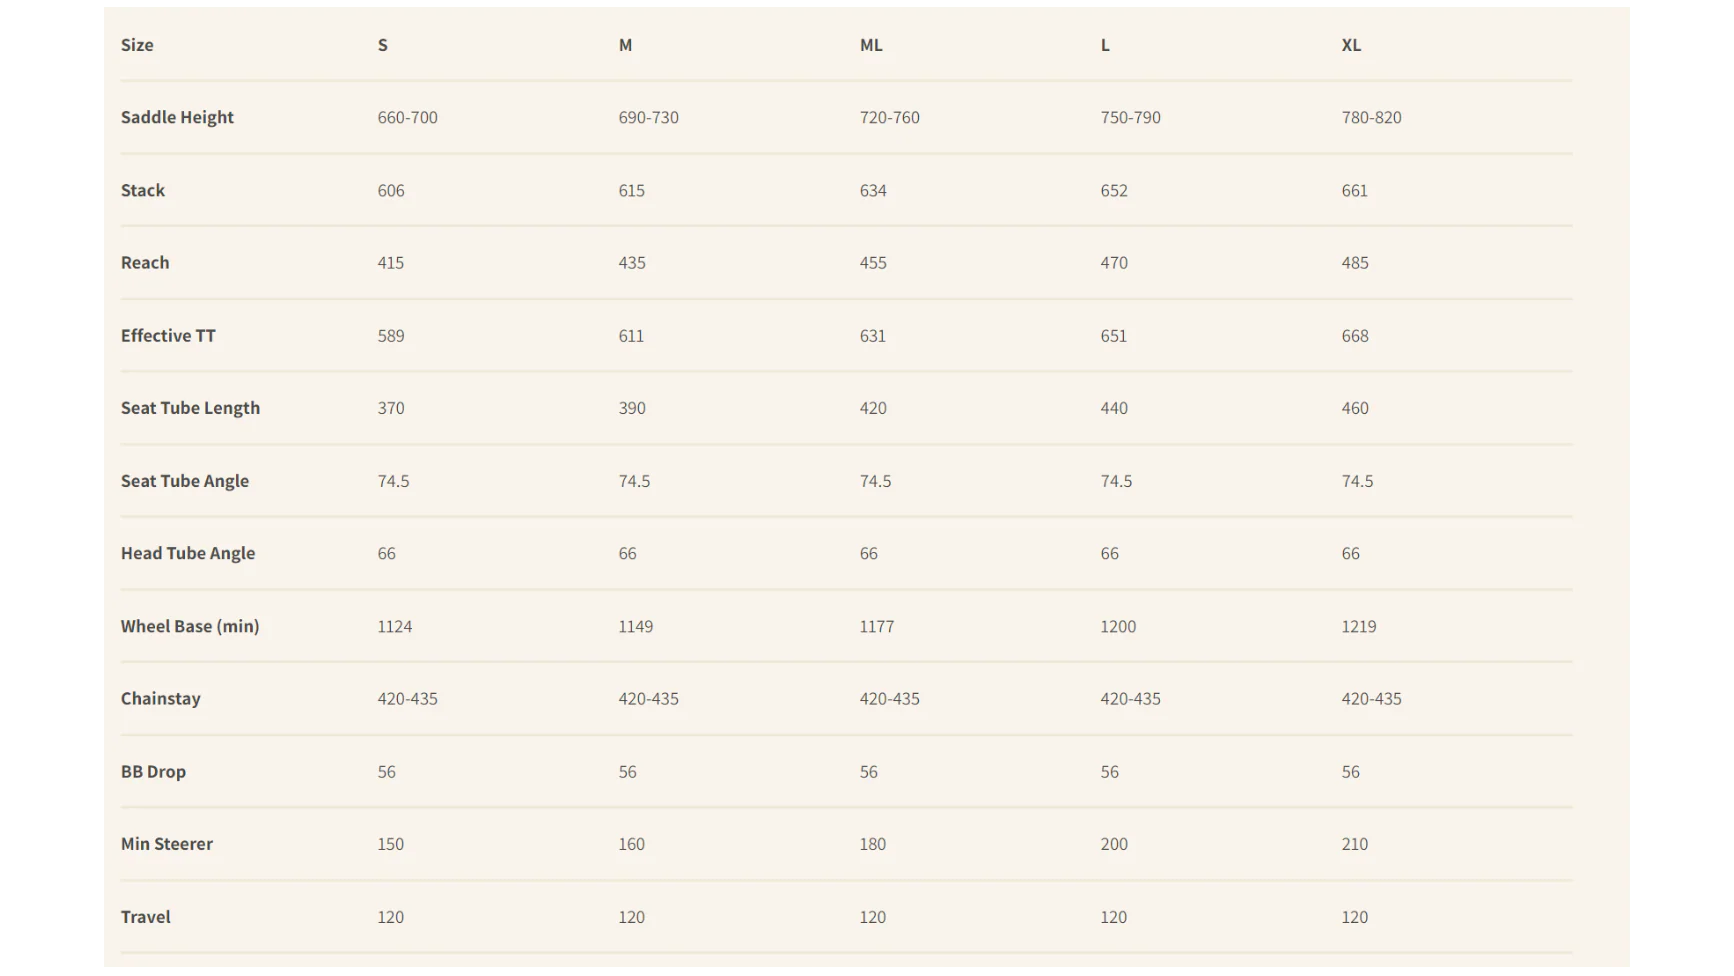This screenshot has width=1734, height=976.
Task: Click the Effective TT row label
Action: 168,336
